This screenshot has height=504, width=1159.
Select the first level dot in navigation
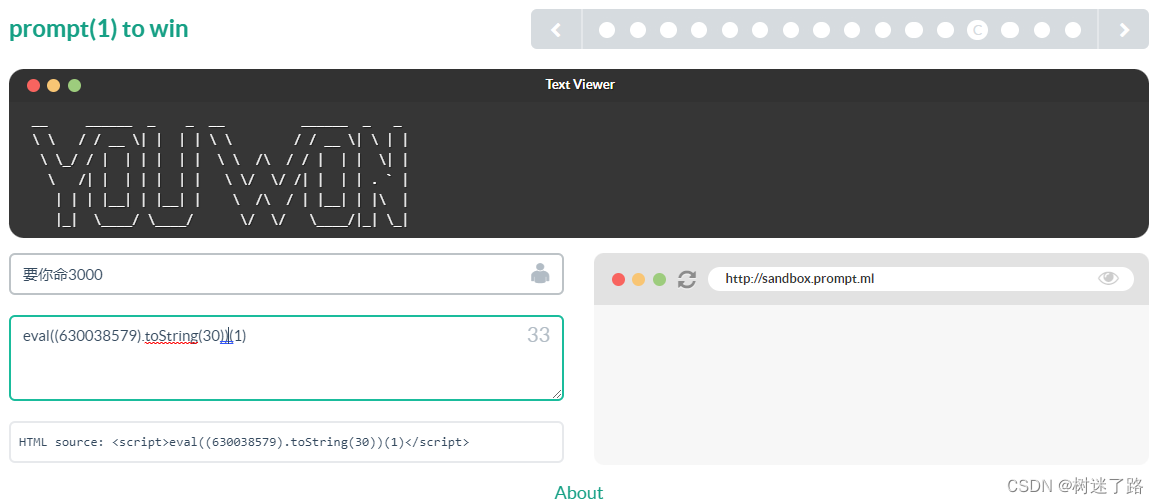607,30
